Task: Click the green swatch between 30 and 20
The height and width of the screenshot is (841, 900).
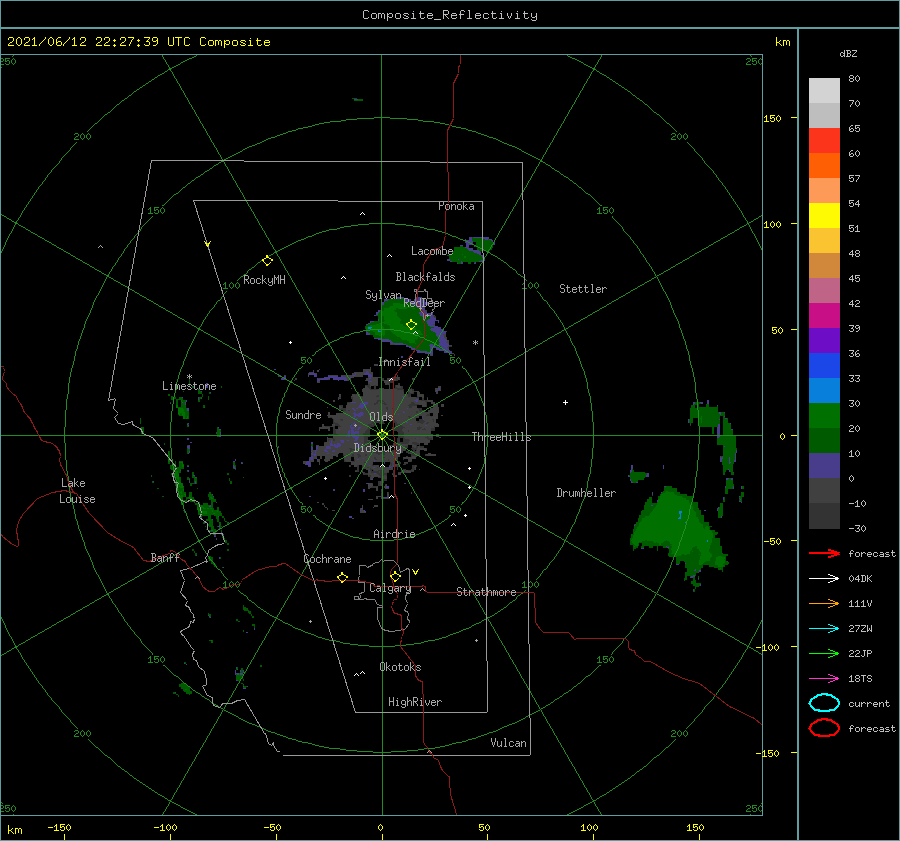Action: point(824,416)
